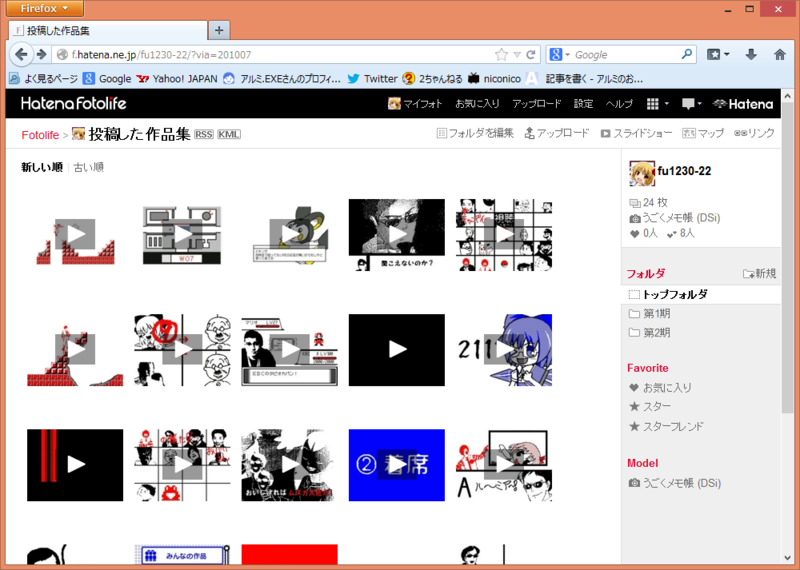The width and height of the screenshot is (800, 570).
Task: Click the RSS feed badge
Action: click(x=204, y=134)
